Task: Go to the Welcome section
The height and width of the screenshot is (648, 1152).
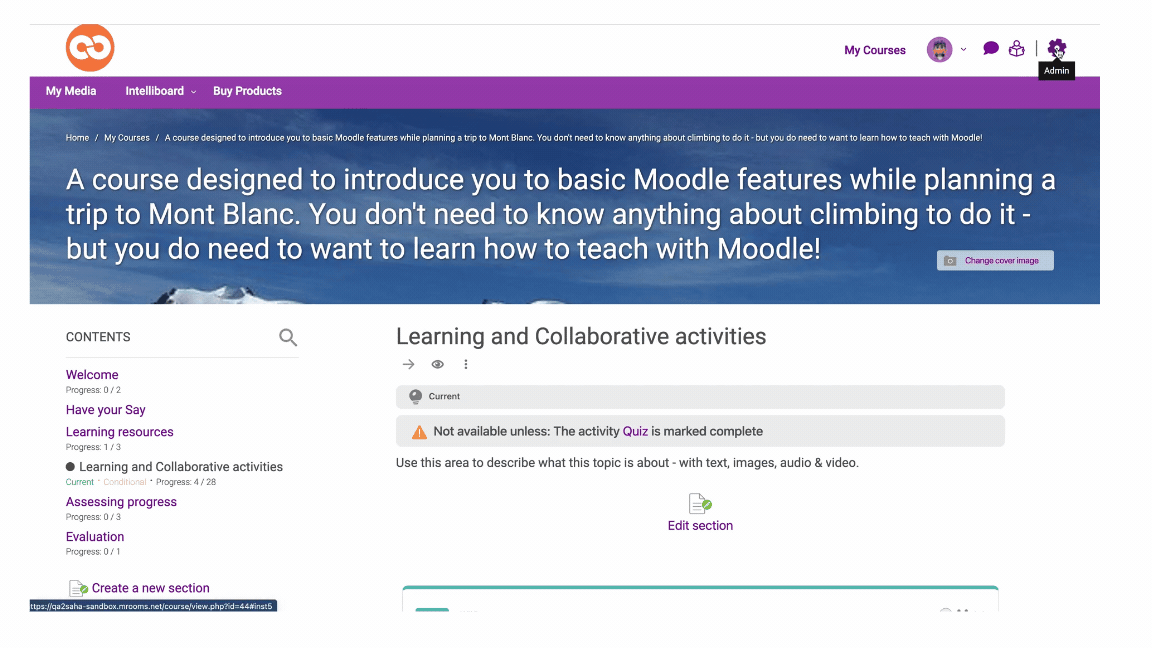Action: pyautogui.click(x=92, y=375)
